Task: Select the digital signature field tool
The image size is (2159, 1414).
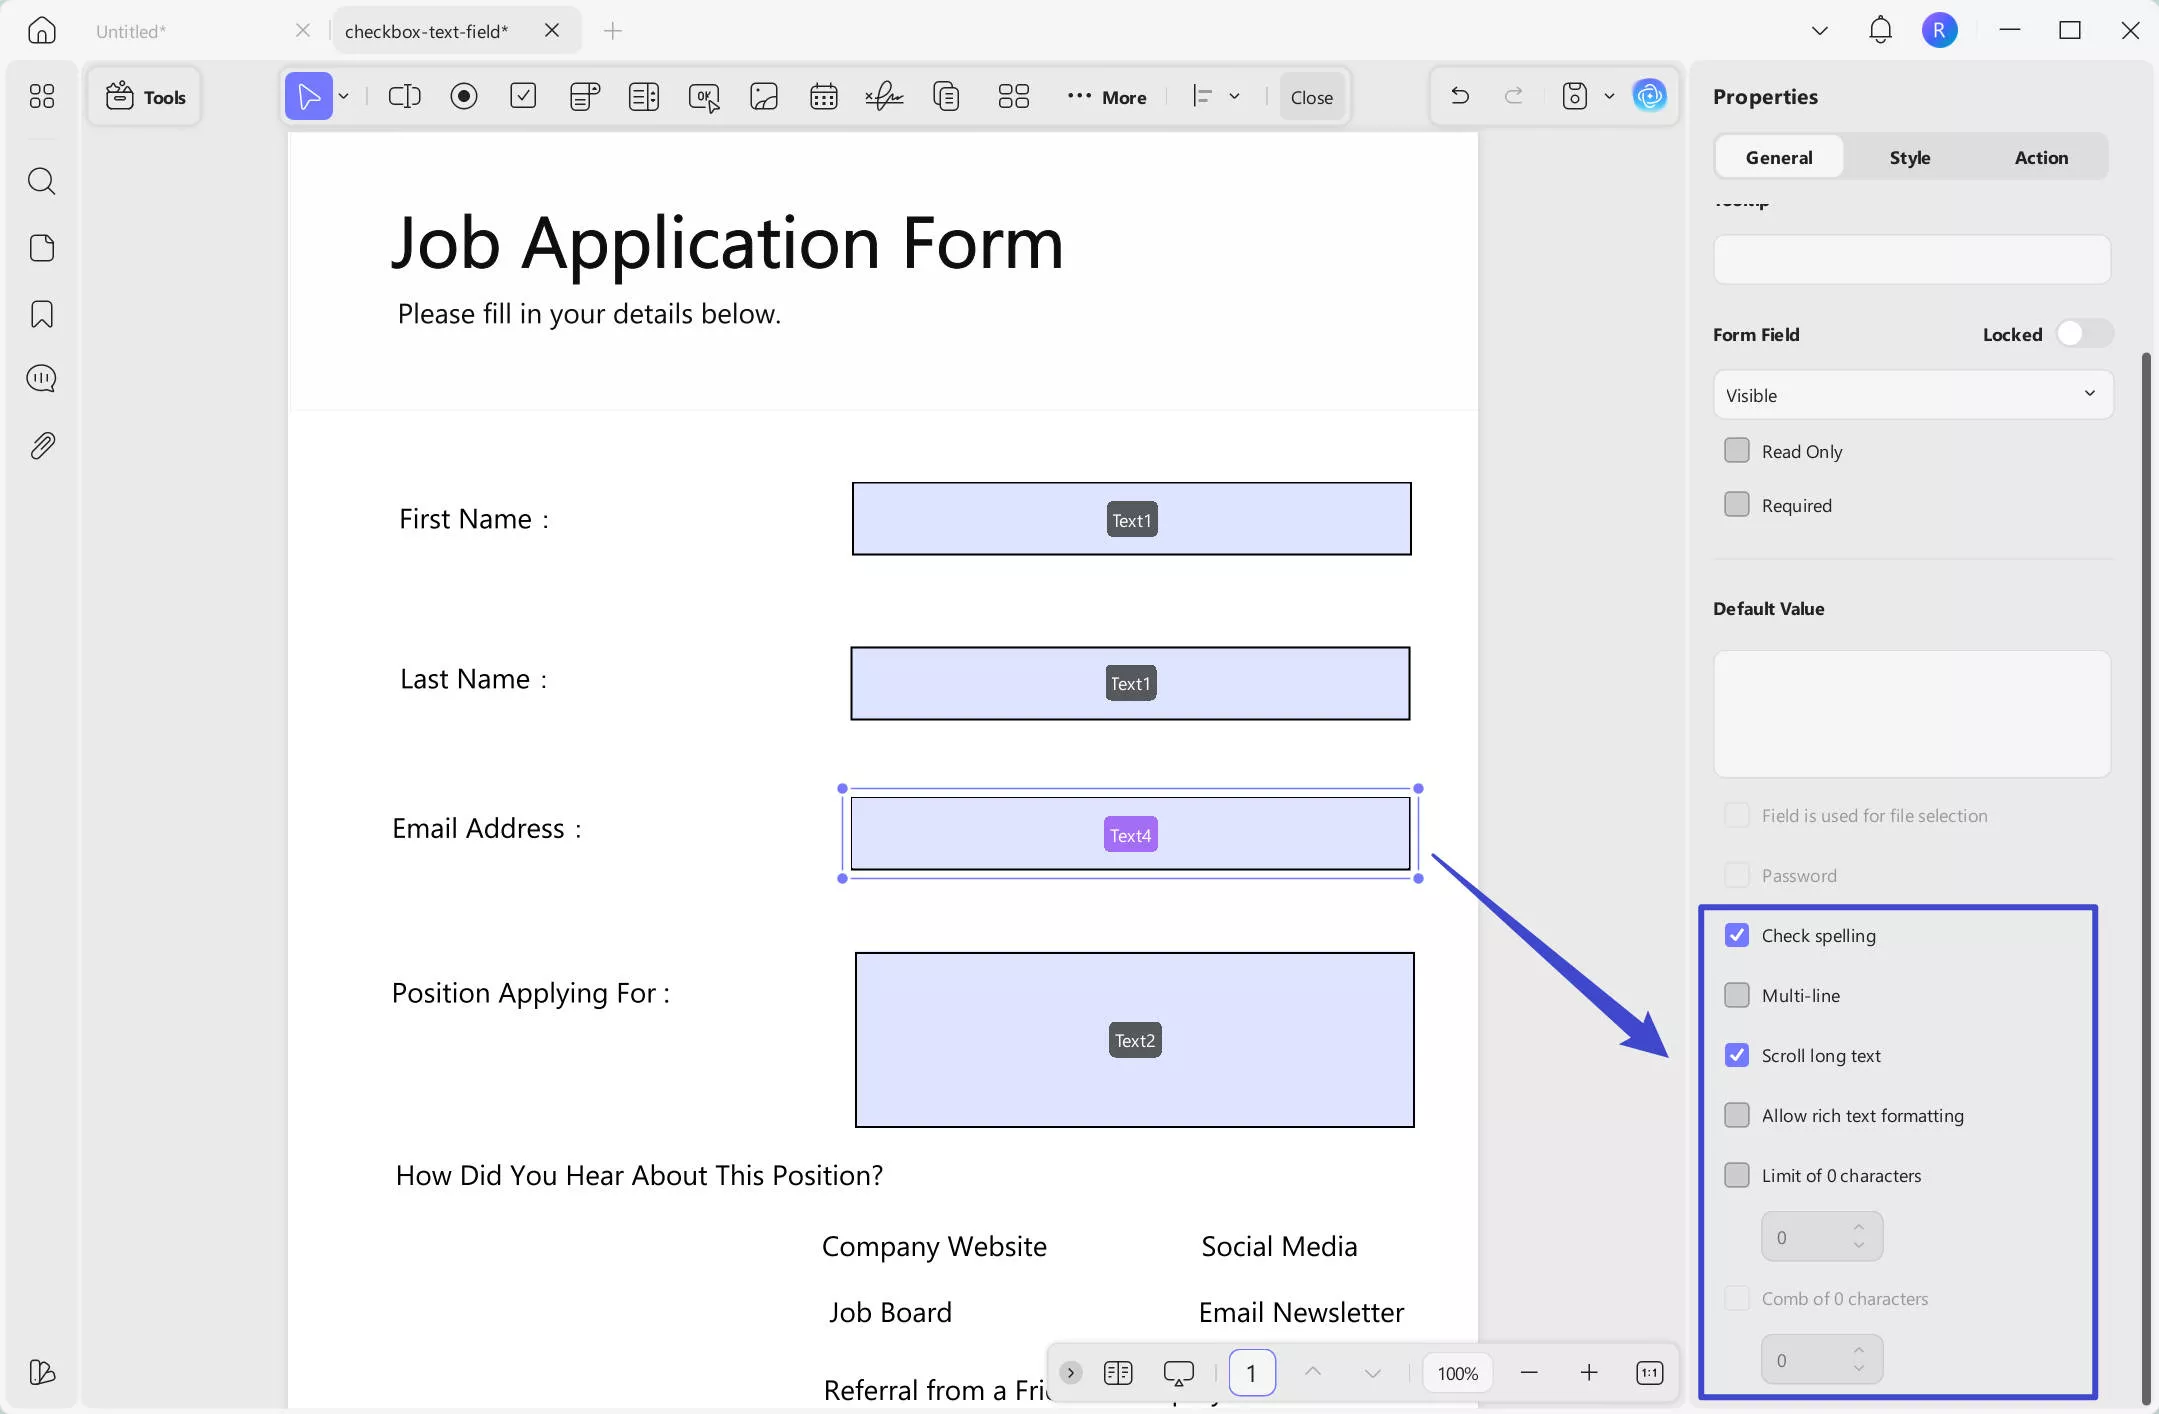Action: tap(884, 97)
